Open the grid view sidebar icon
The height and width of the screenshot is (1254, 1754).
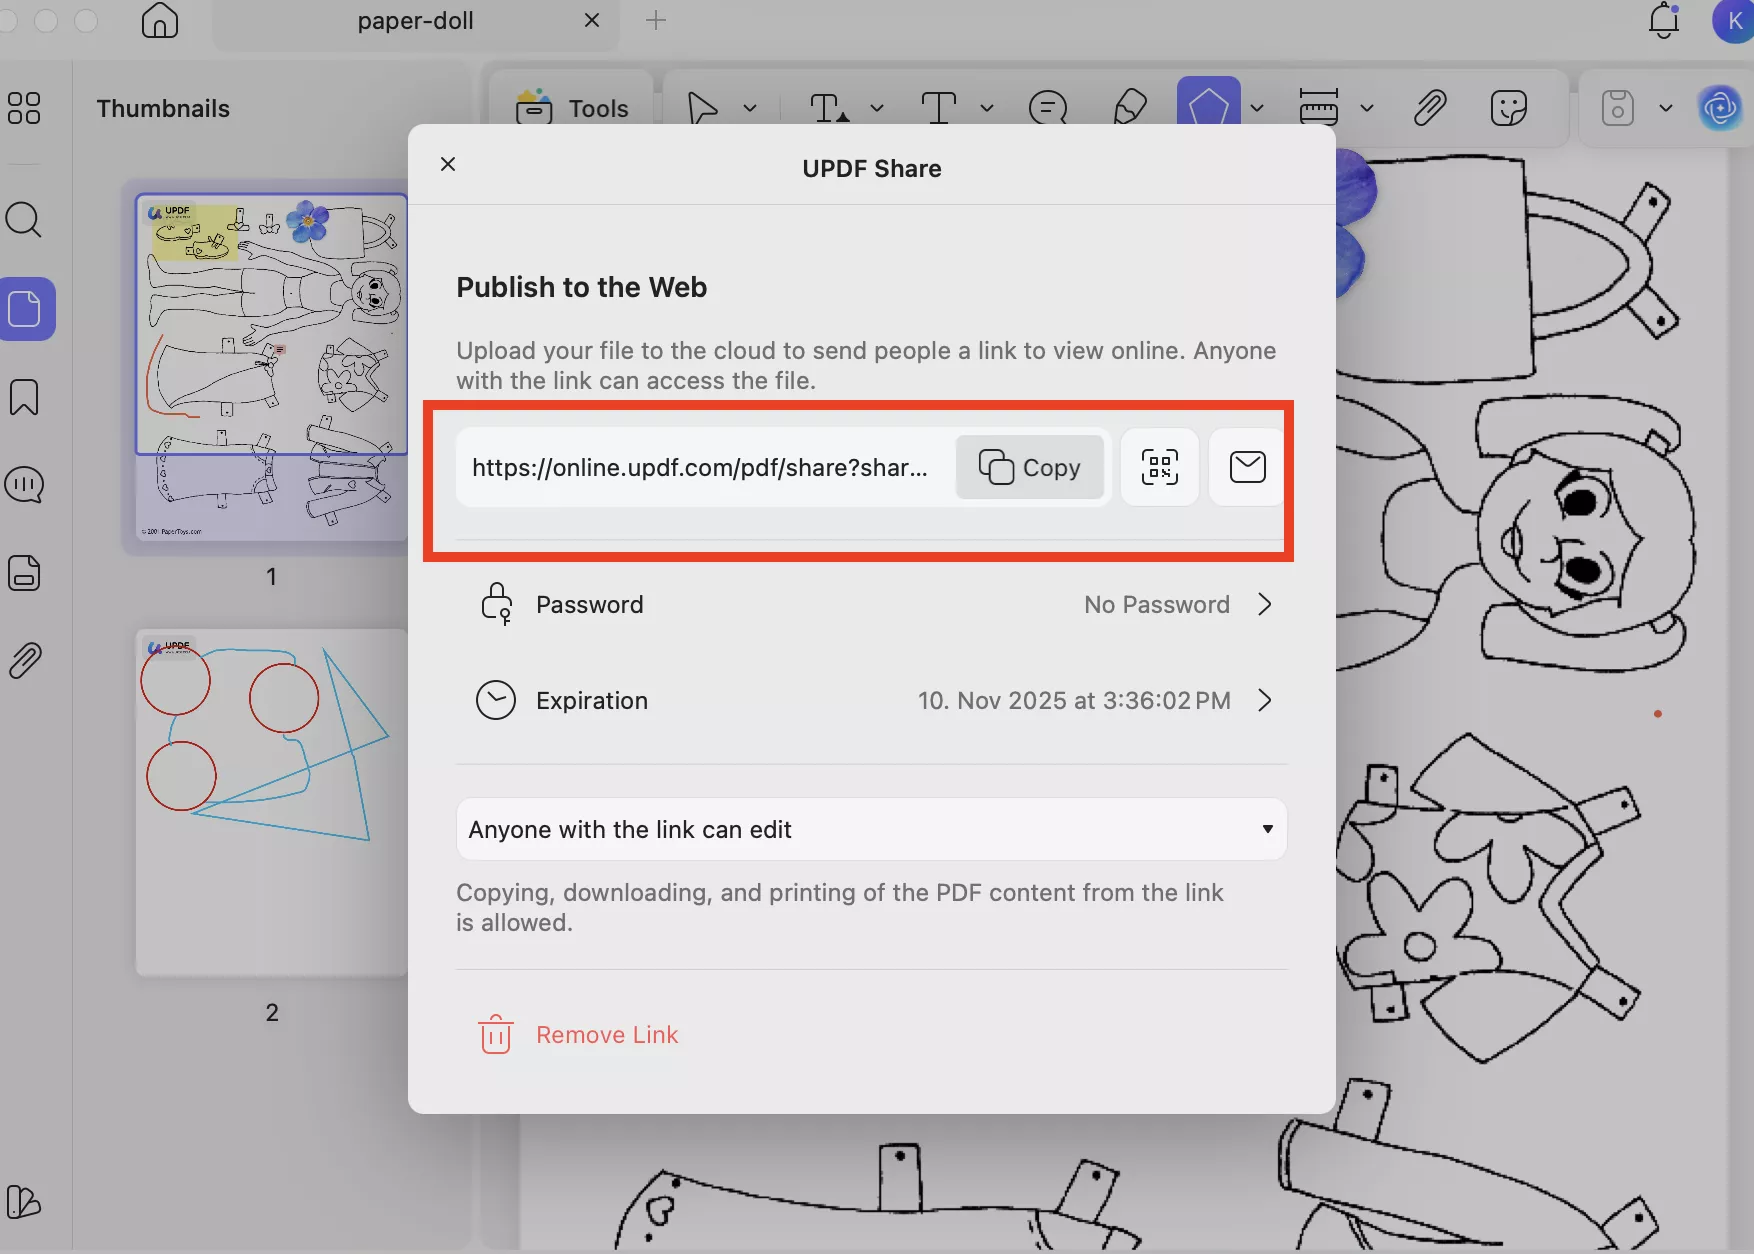tap(24, 108)
